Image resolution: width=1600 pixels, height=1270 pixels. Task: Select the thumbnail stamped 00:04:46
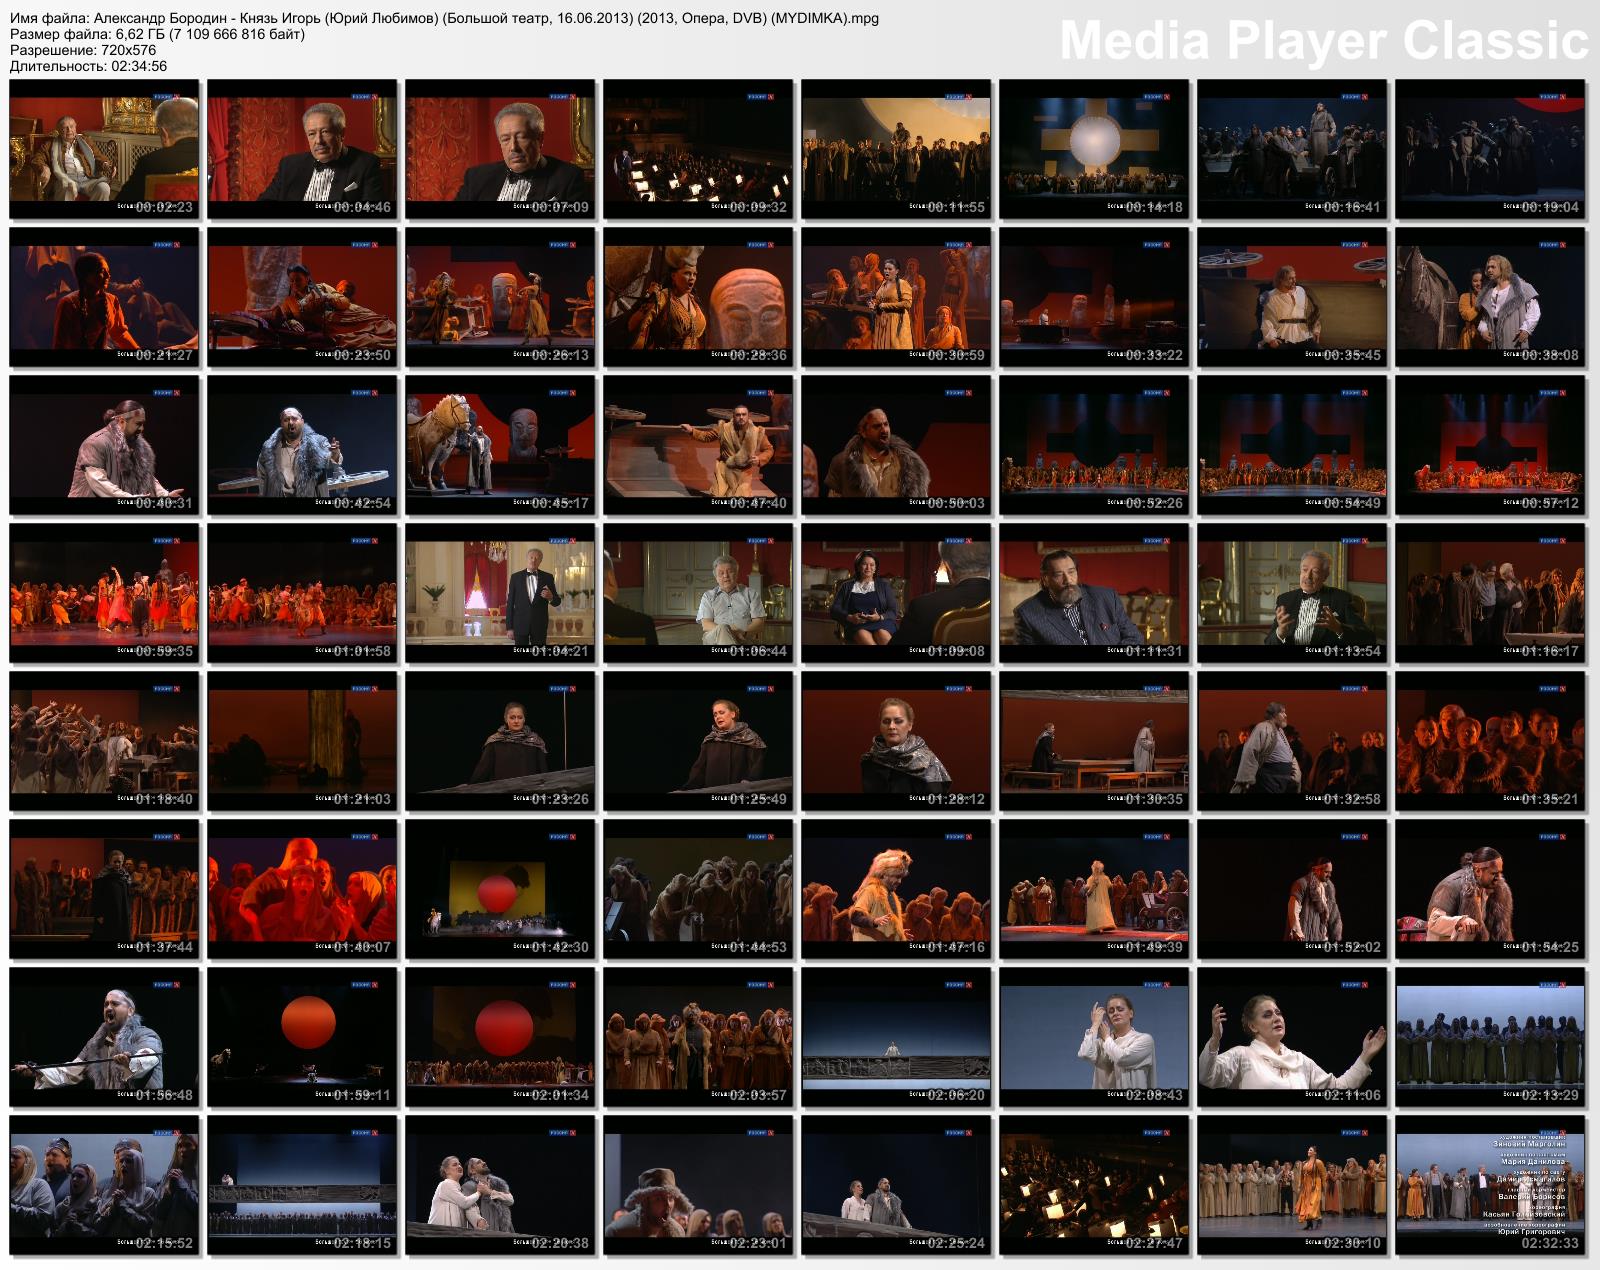click(x=302, y=150)
